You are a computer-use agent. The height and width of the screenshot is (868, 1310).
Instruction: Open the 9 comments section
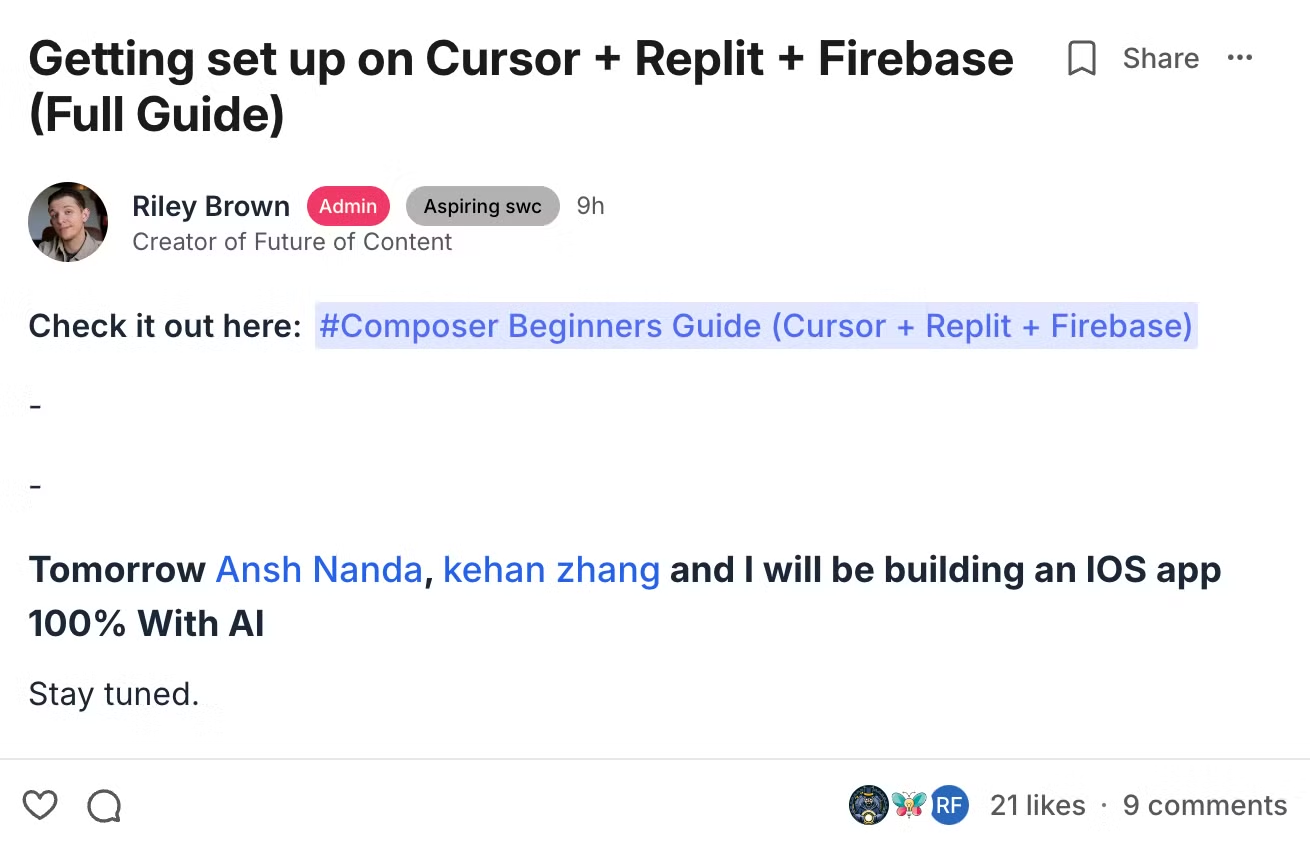click(1204, 805)
